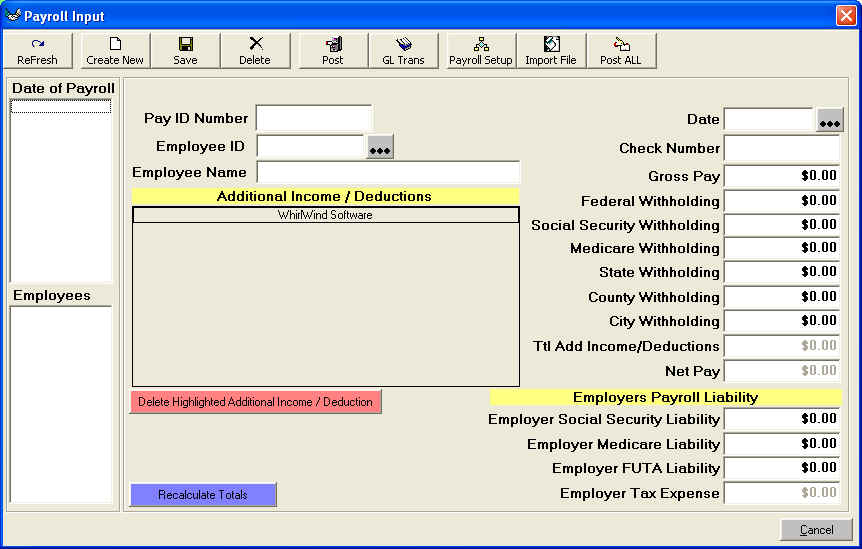Screen dimensions: 862x549
Task: Click Employer Medicare Liability field
Action: click(x=782, y=444)
